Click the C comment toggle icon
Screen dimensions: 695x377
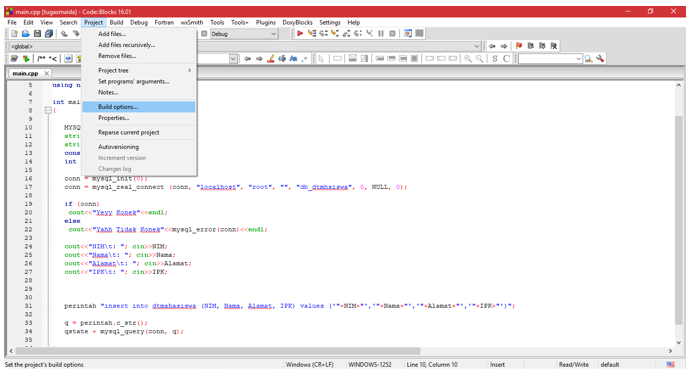coord(506,58)
